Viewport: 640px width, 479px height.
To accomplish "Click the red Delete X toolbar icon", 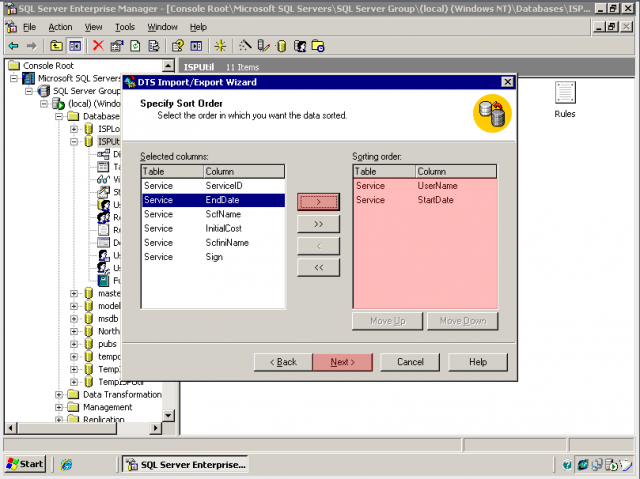I will [x=98, y=45].
